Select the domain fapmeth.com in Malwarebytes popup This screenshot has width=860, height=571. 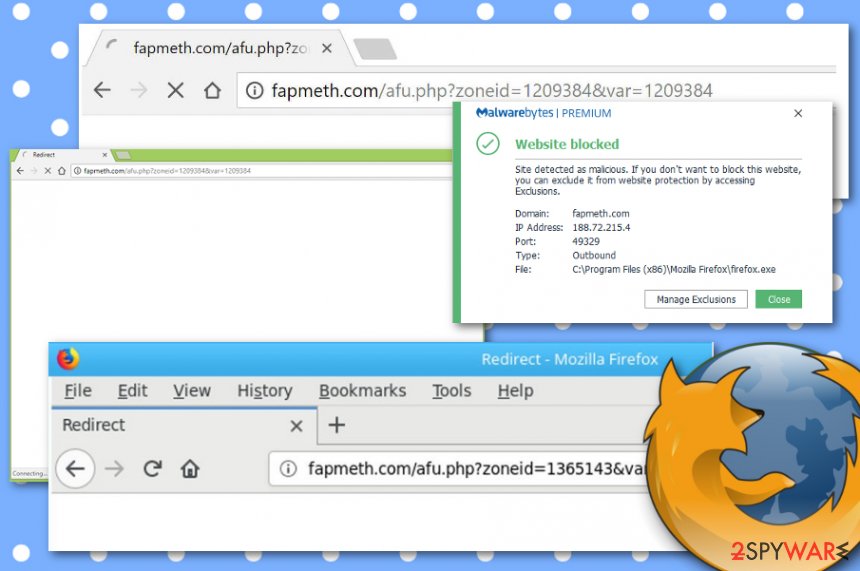tap(601, 214)
